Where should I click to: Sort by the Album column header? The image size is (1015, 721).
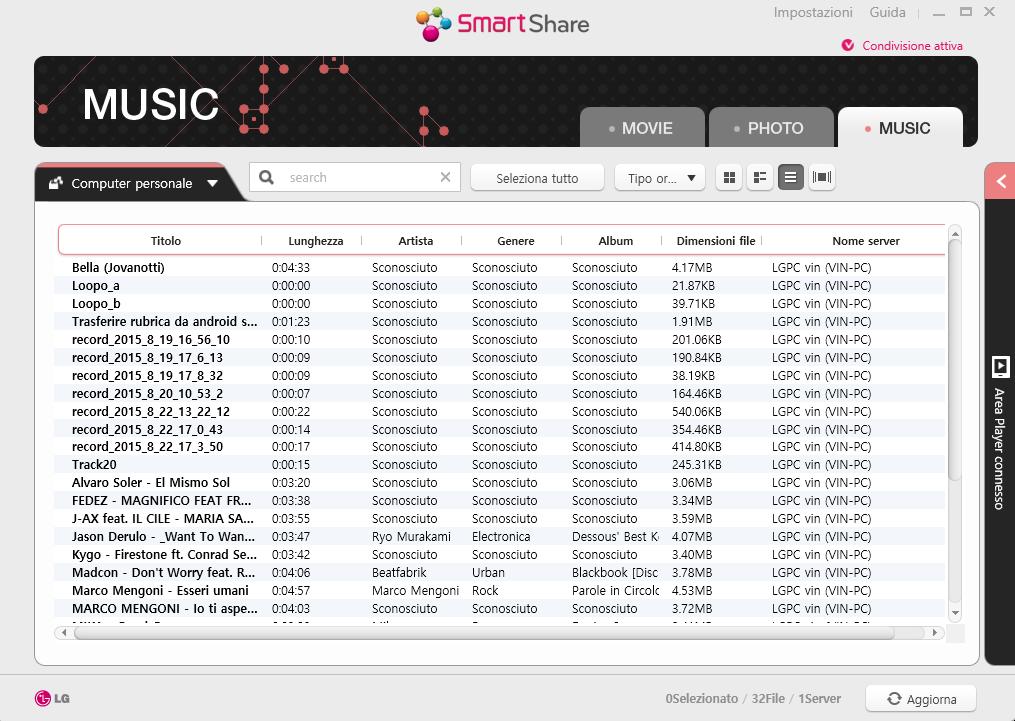[x=616, y=241]
